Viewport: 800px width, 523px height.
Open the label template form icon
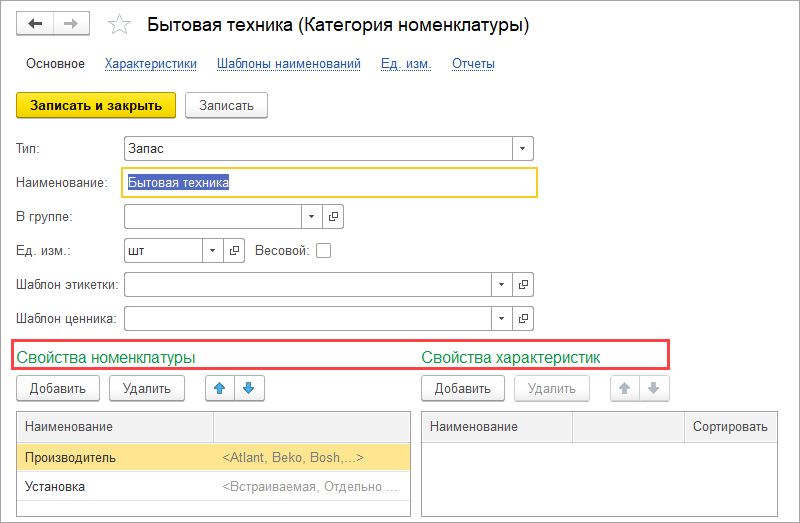pos(524,285)
